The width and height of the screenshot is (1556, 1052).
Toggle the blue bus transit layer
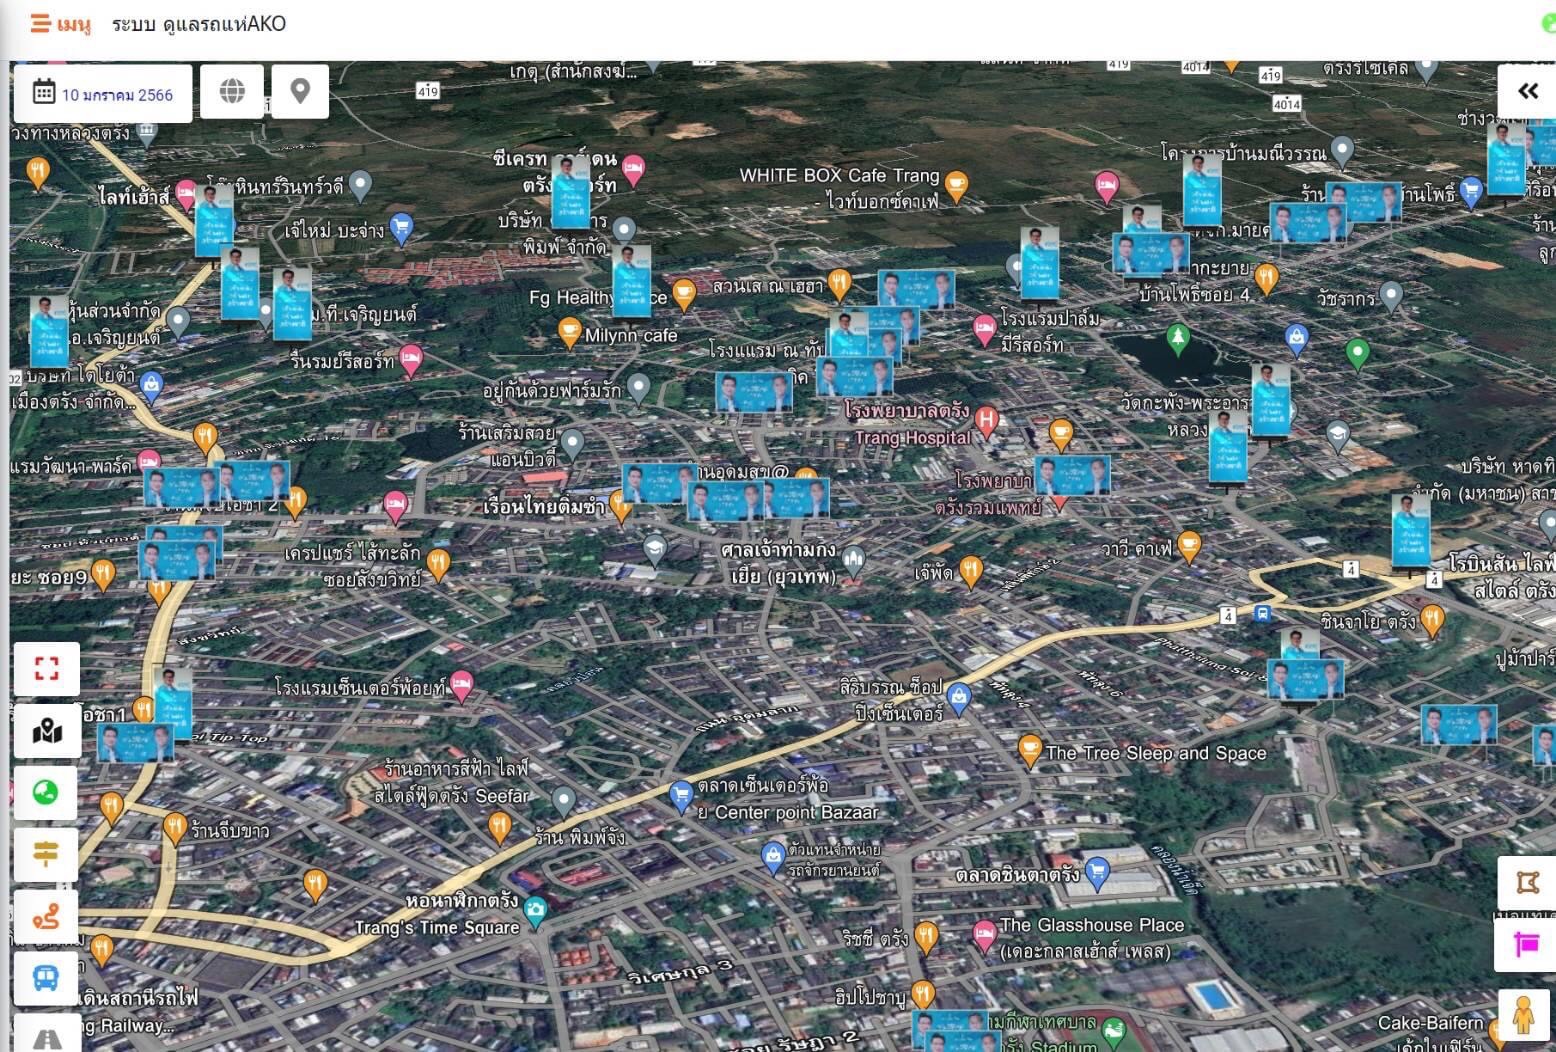click(x=46, y=977)
